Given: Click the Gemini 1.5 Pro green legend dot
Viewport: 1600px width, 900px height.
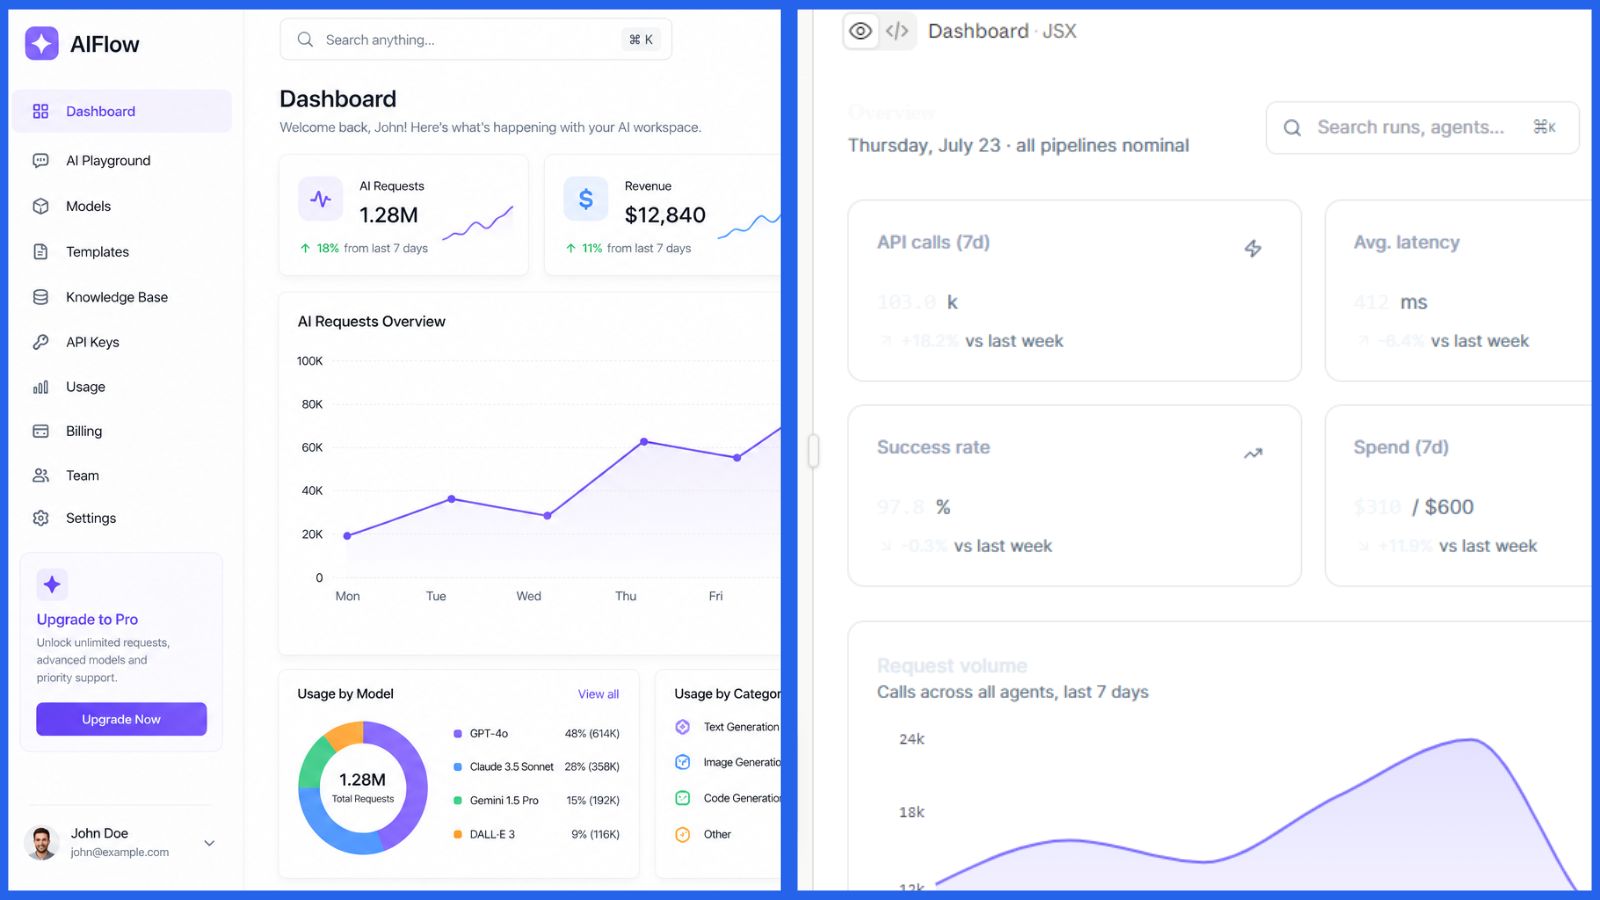Looking at the screenshot, I should (x=458, y=800).
